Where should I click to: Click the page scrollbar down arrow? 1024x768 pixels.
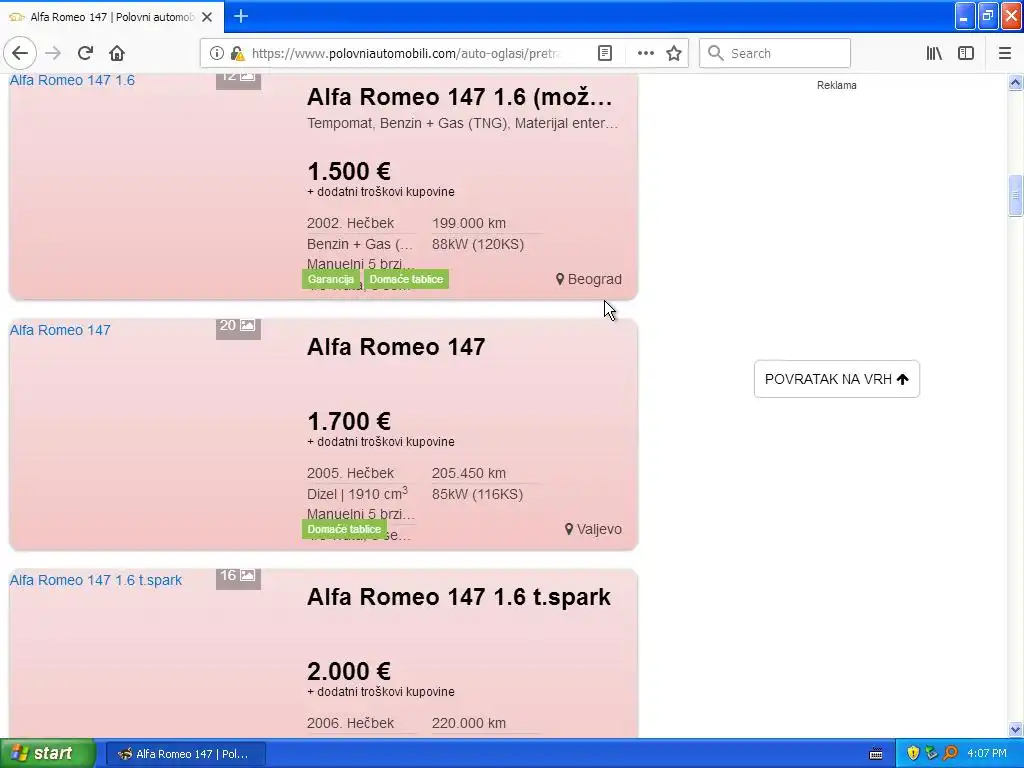(1015, 729)
